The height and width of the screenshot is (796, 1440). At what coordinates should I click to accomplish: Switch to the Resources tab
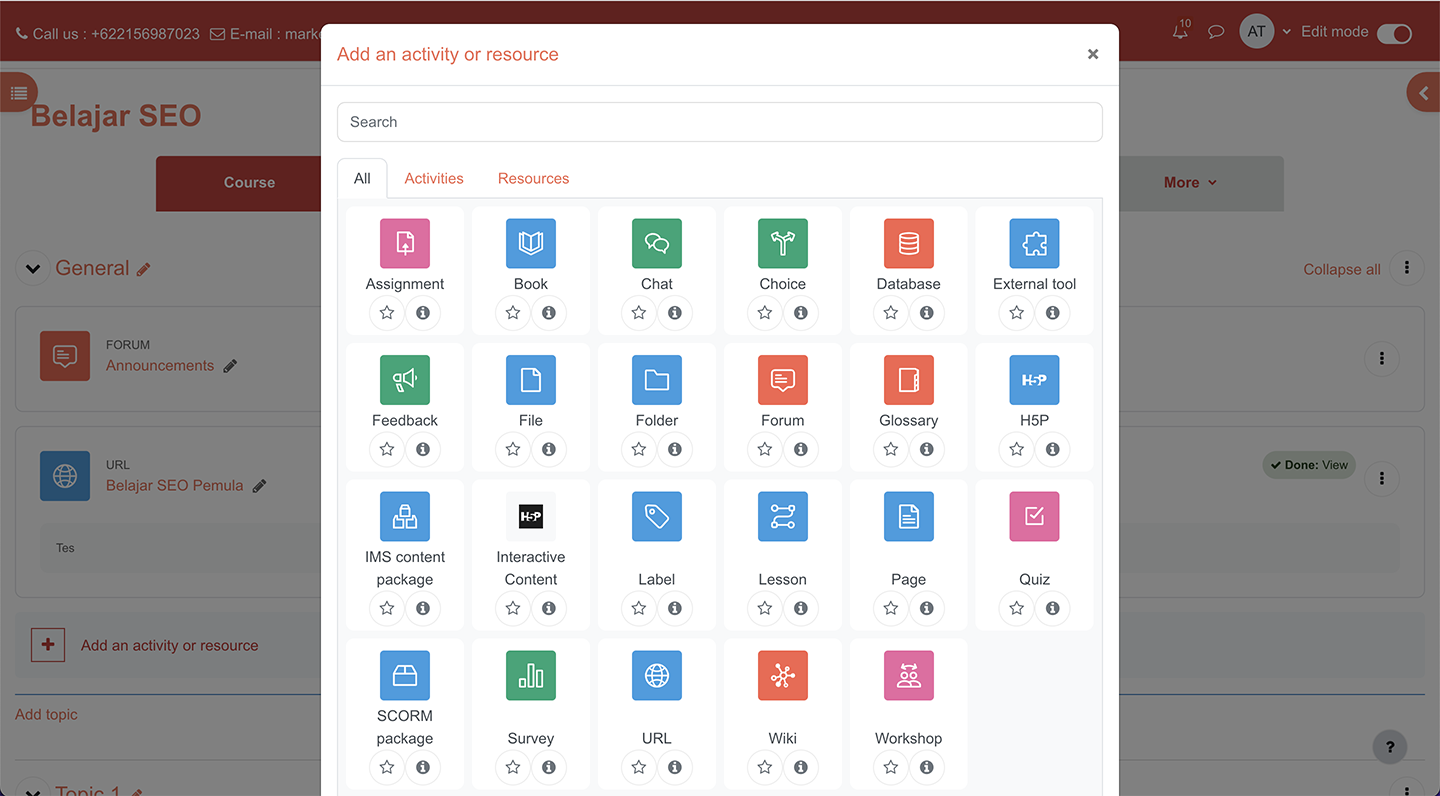(533, 179)
